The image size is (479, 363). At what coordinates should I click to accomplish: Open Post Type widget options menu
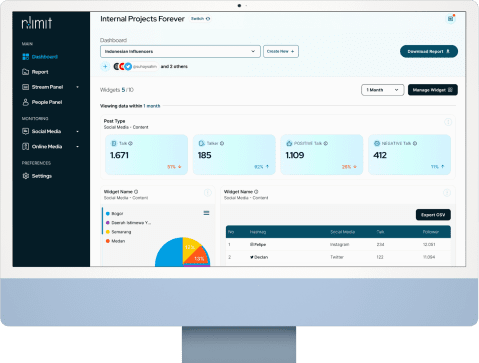point(448,122)
